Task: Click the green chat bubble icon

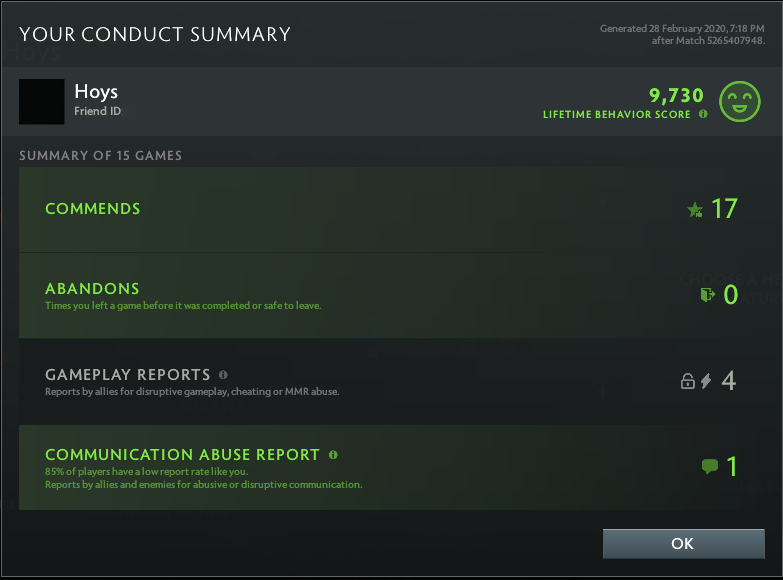Action: point(710,466)
